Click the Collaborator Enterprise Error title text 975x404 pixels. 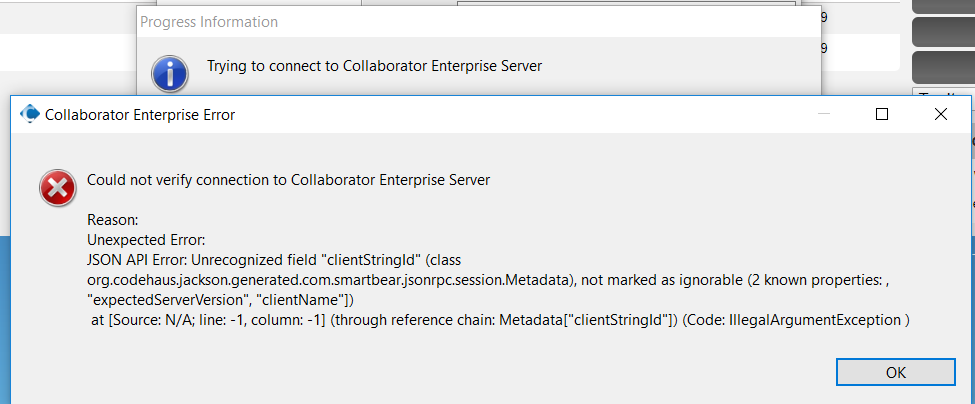[x=140, y=115]
